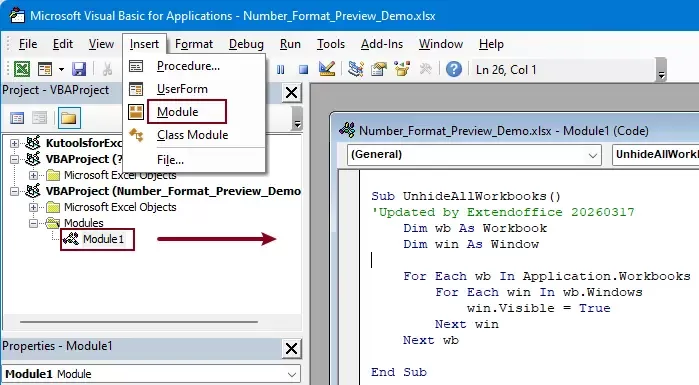Image resolution: width=699 pixels, height=385 pixels.
Task: Open the Module1 Module properties dropdown
Action: tap(292, 374)
